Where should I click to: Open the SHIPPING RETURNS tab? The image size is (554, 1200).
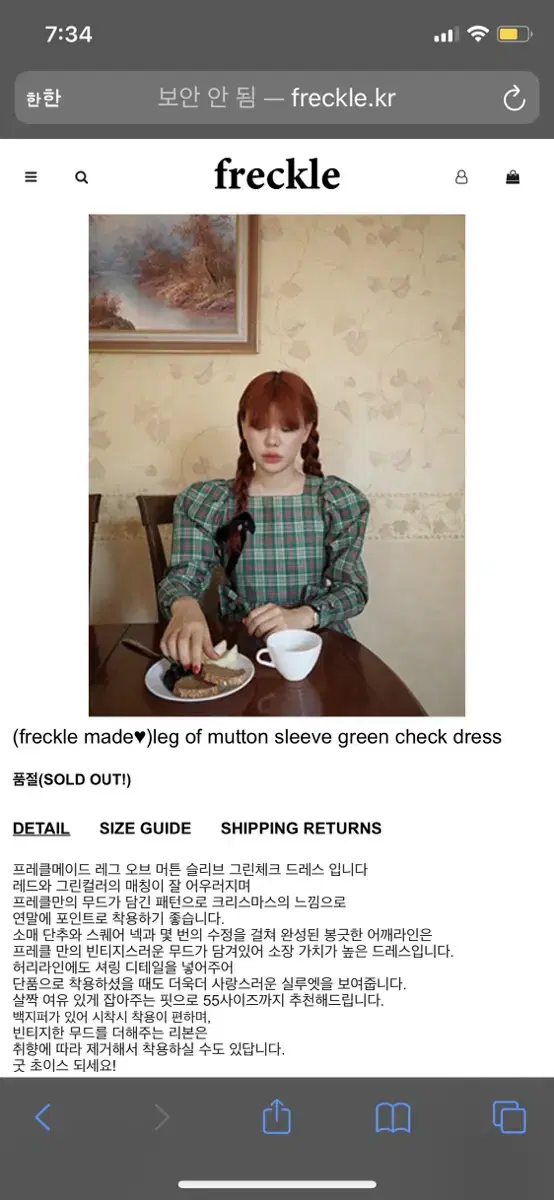coord(301,828)
